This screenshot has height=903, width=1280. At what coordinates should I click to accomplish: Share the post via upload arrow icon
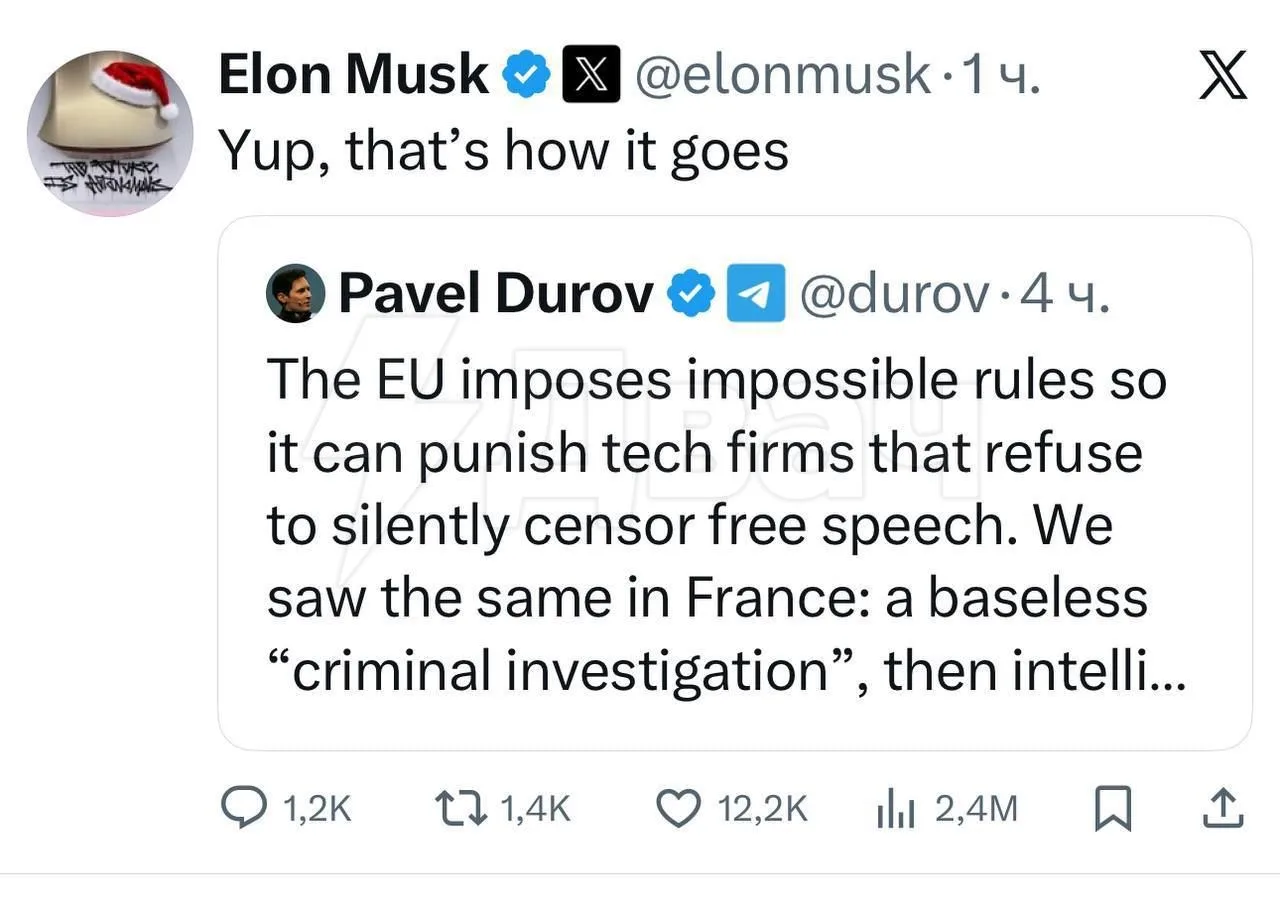[x=1220, y=809]
